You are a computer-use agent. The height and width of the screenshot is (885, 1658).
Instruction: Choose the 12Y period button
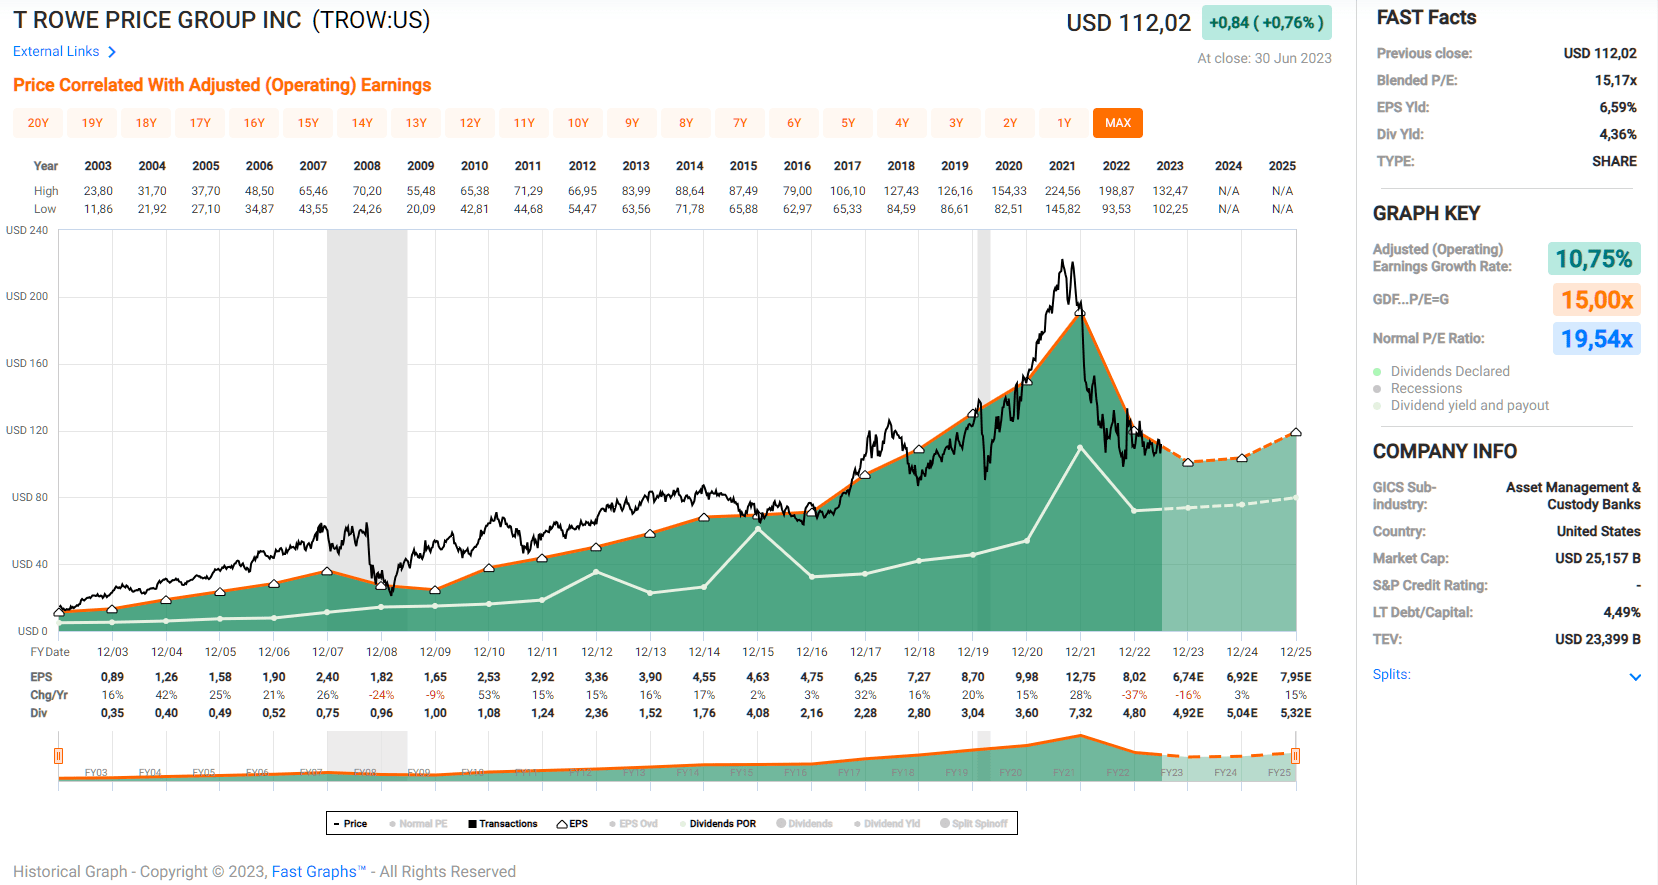click(470, 123)
